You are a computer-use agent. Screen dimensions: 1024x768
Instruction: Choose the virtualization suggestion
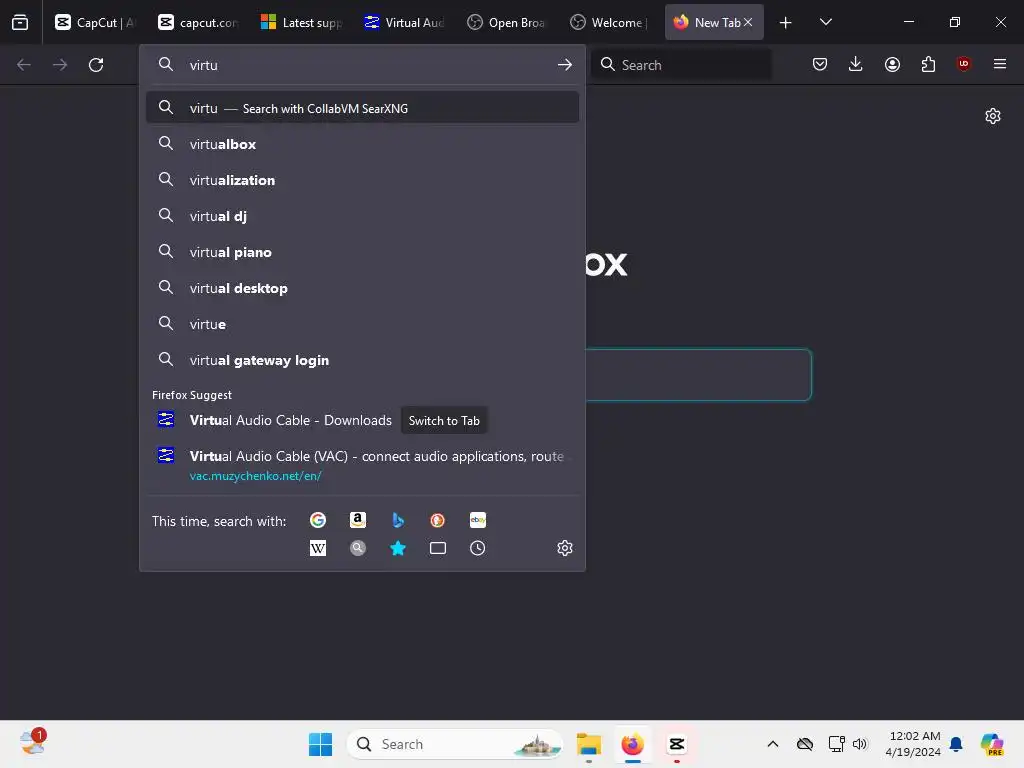[x=362, y=180]
